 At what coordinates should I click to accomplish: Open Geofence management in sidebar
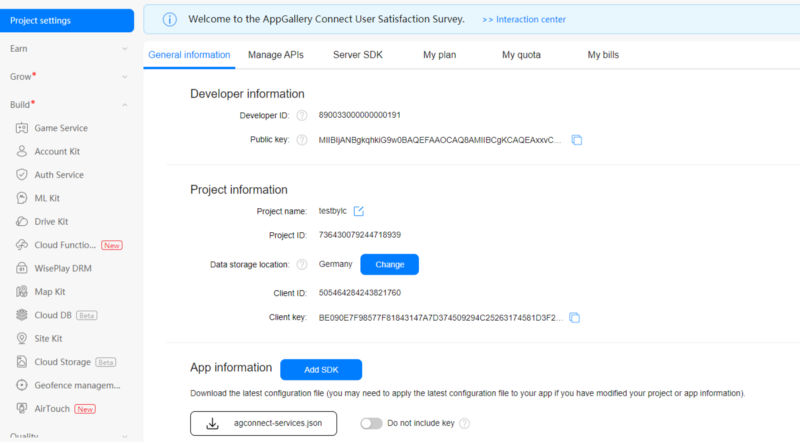click(x=78, y=385)
